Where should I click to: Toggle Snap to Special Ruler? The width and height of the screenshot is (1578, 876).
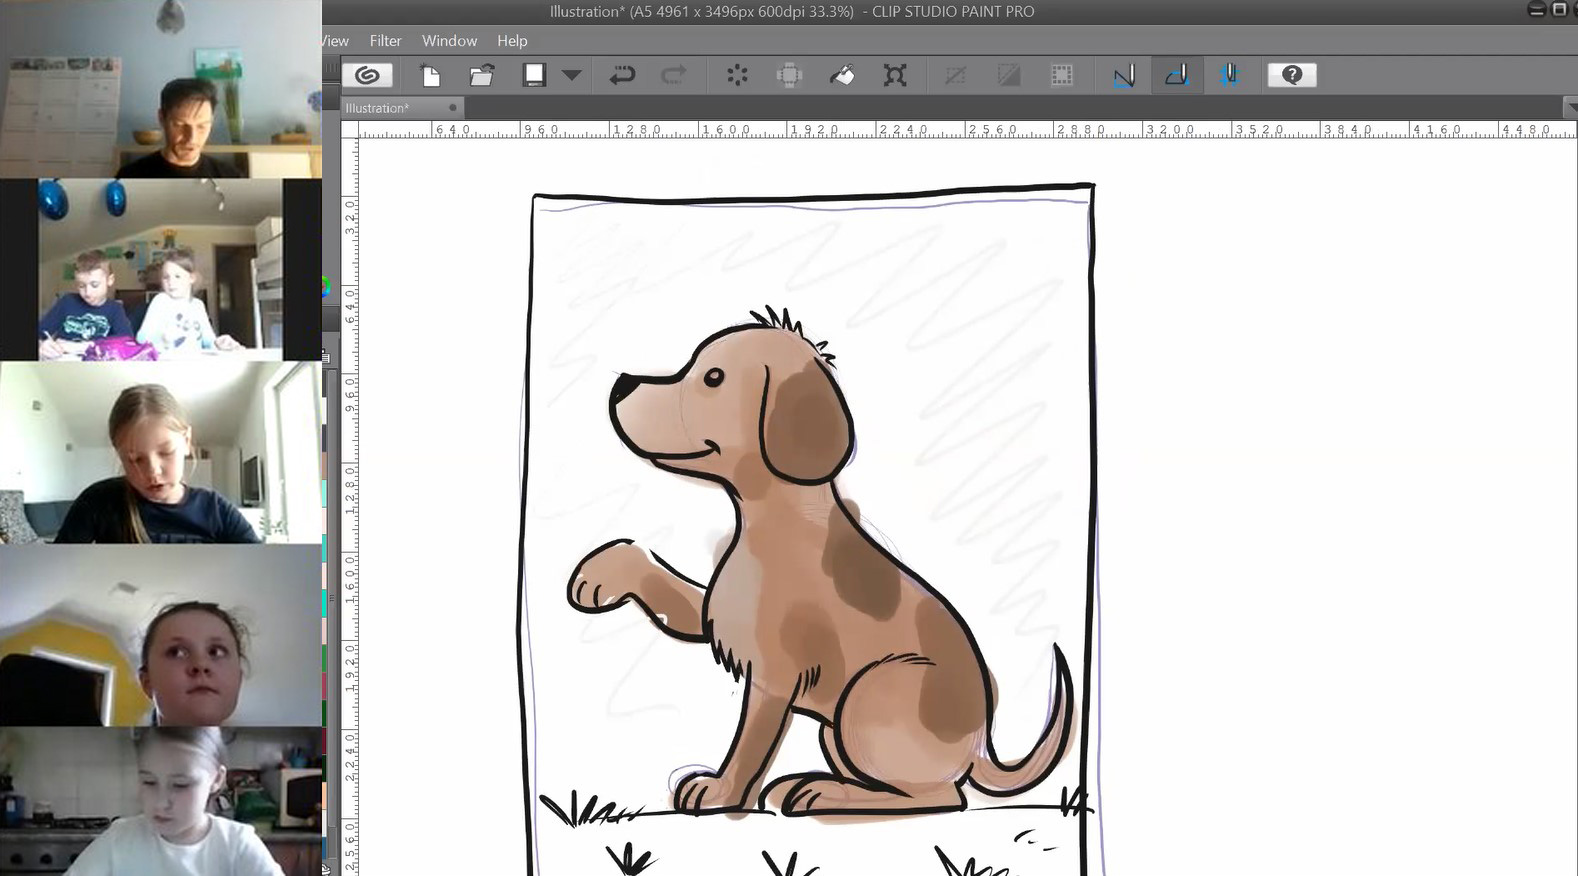click(1177, 75)
